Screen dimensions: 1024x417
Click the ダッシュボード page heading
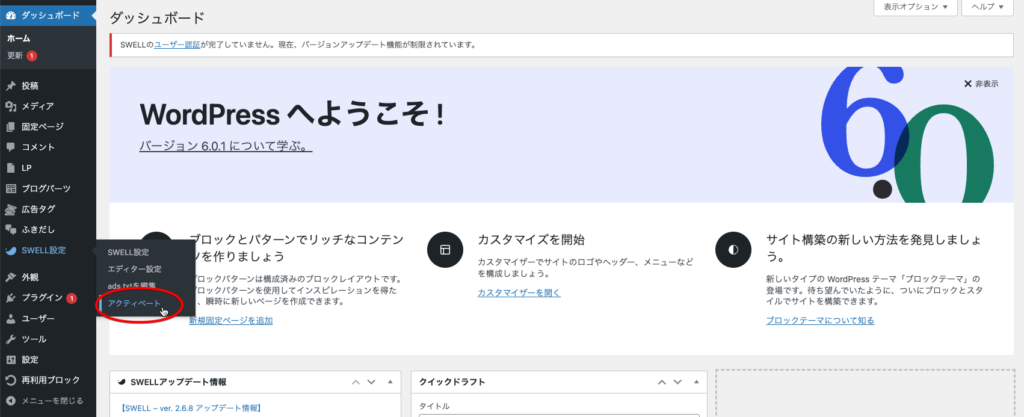(x=157, y=18)
